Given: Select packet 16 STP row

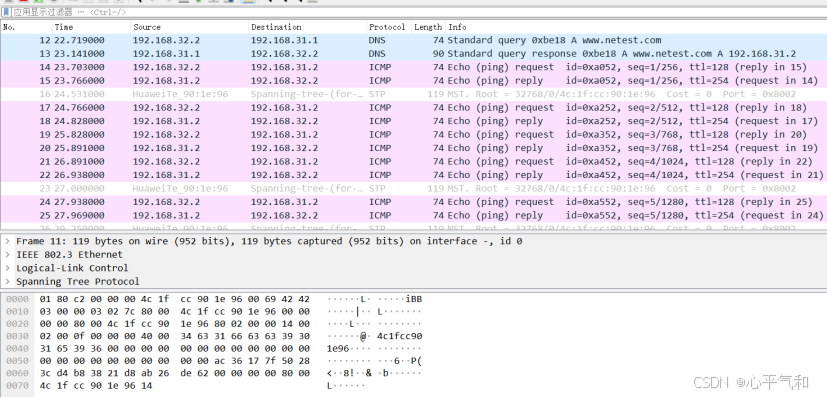Looking at the screenshot, I should pyautogui.click(x=414, y=94).
